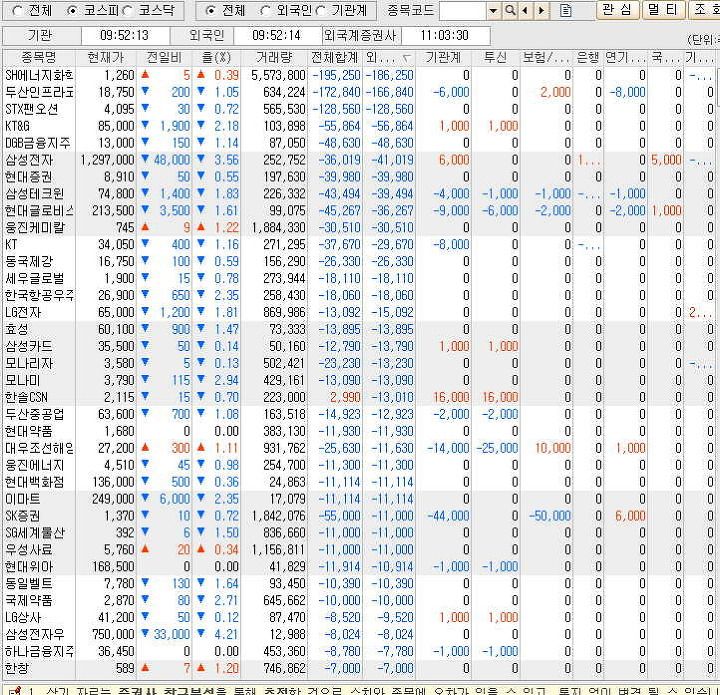
Task: Select the 외국인 radio button
Action: 265,11
